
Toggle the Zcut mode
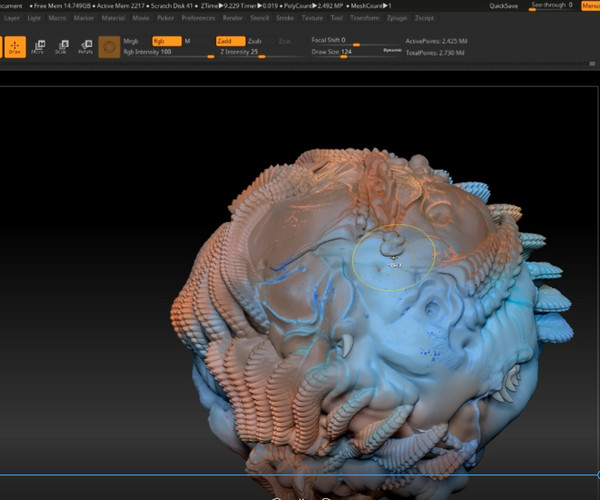click(284, 41)
